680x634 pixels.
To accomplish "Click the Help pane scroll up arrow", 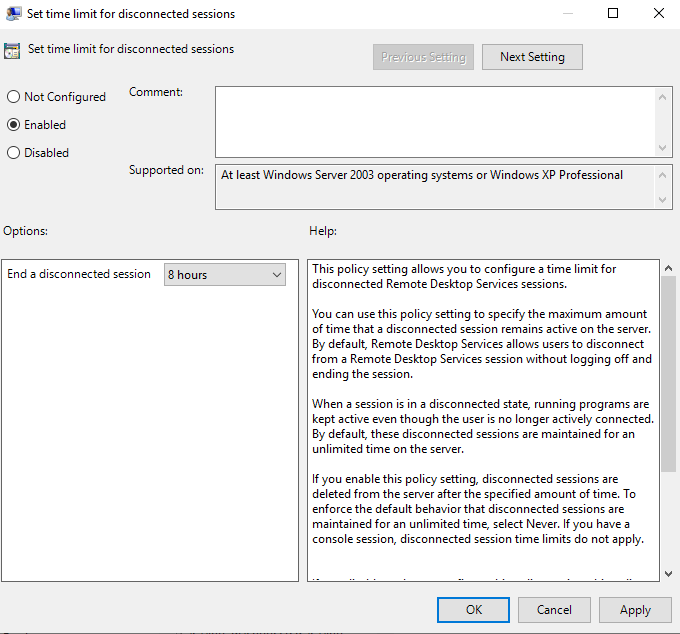I will 668,268.
